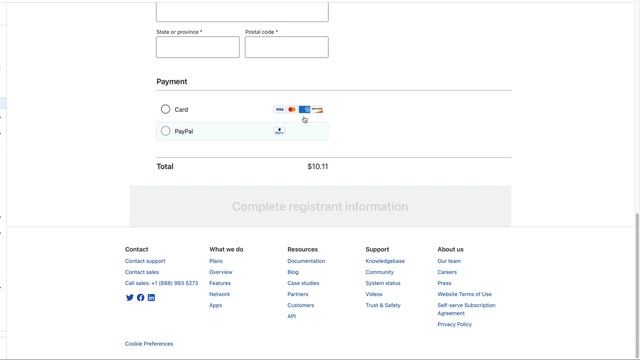Open the Website Terms of Use link

464,294
